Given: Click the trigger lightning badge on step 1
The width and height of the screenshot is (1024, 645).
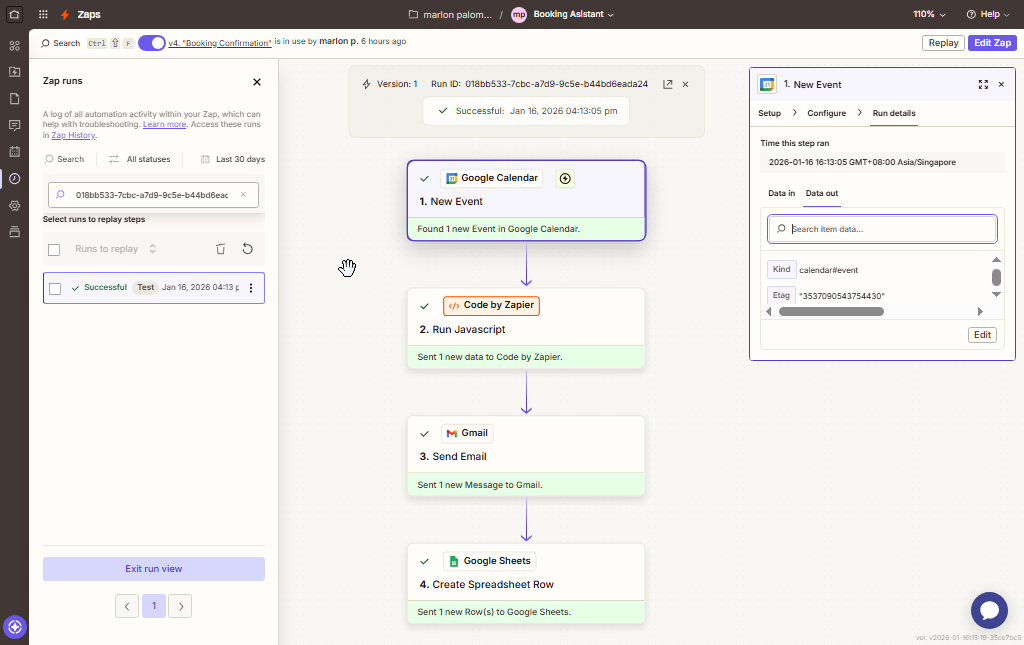Looking at the screenshot, I should point(565,178).
